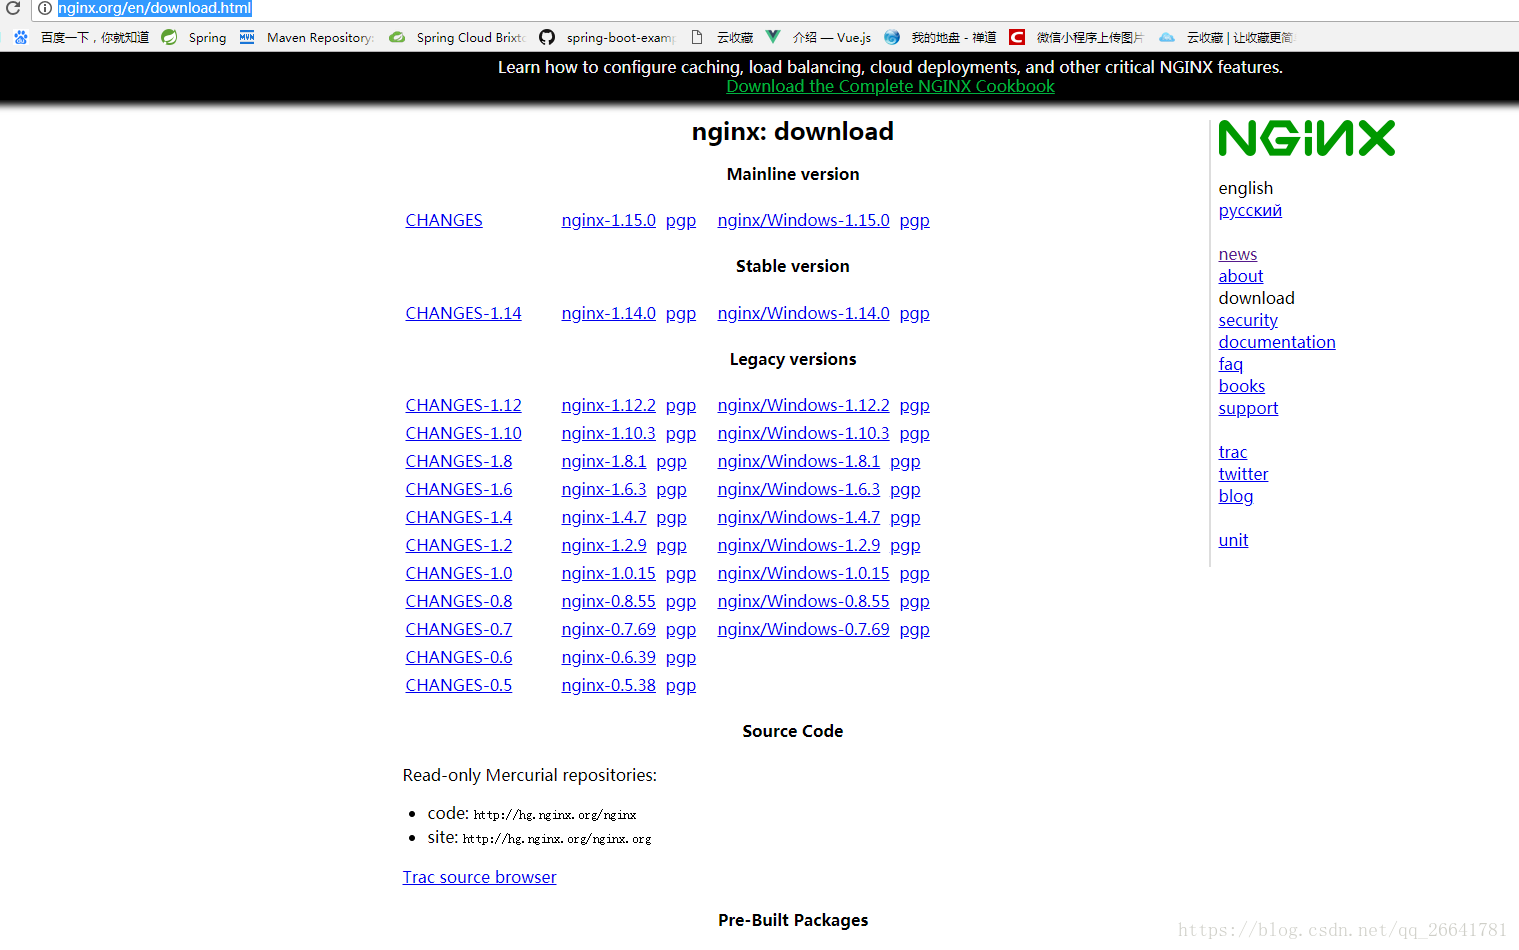Image resolution: width=1519 pixels, height=950 pixels.
Task: Download nginx-1.0.15
Action: pos(609,573)
